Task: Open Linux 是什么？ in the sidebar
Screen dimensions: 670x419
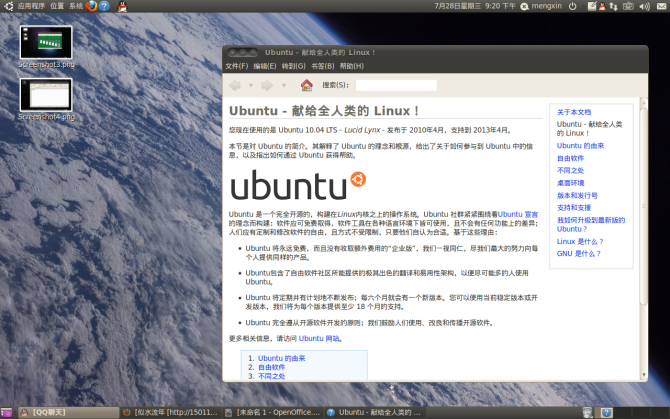Action: 580,242
